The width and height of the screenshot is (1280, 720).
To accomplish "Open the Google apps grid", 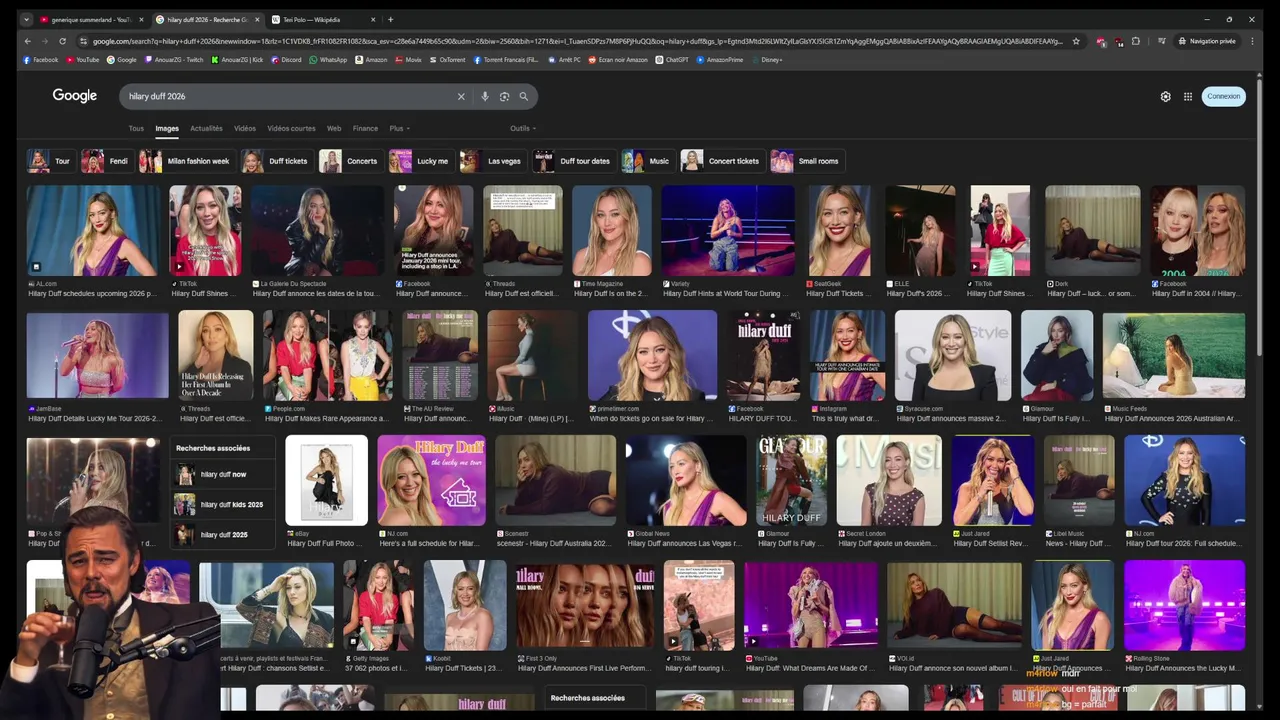I will point(1188,96).
